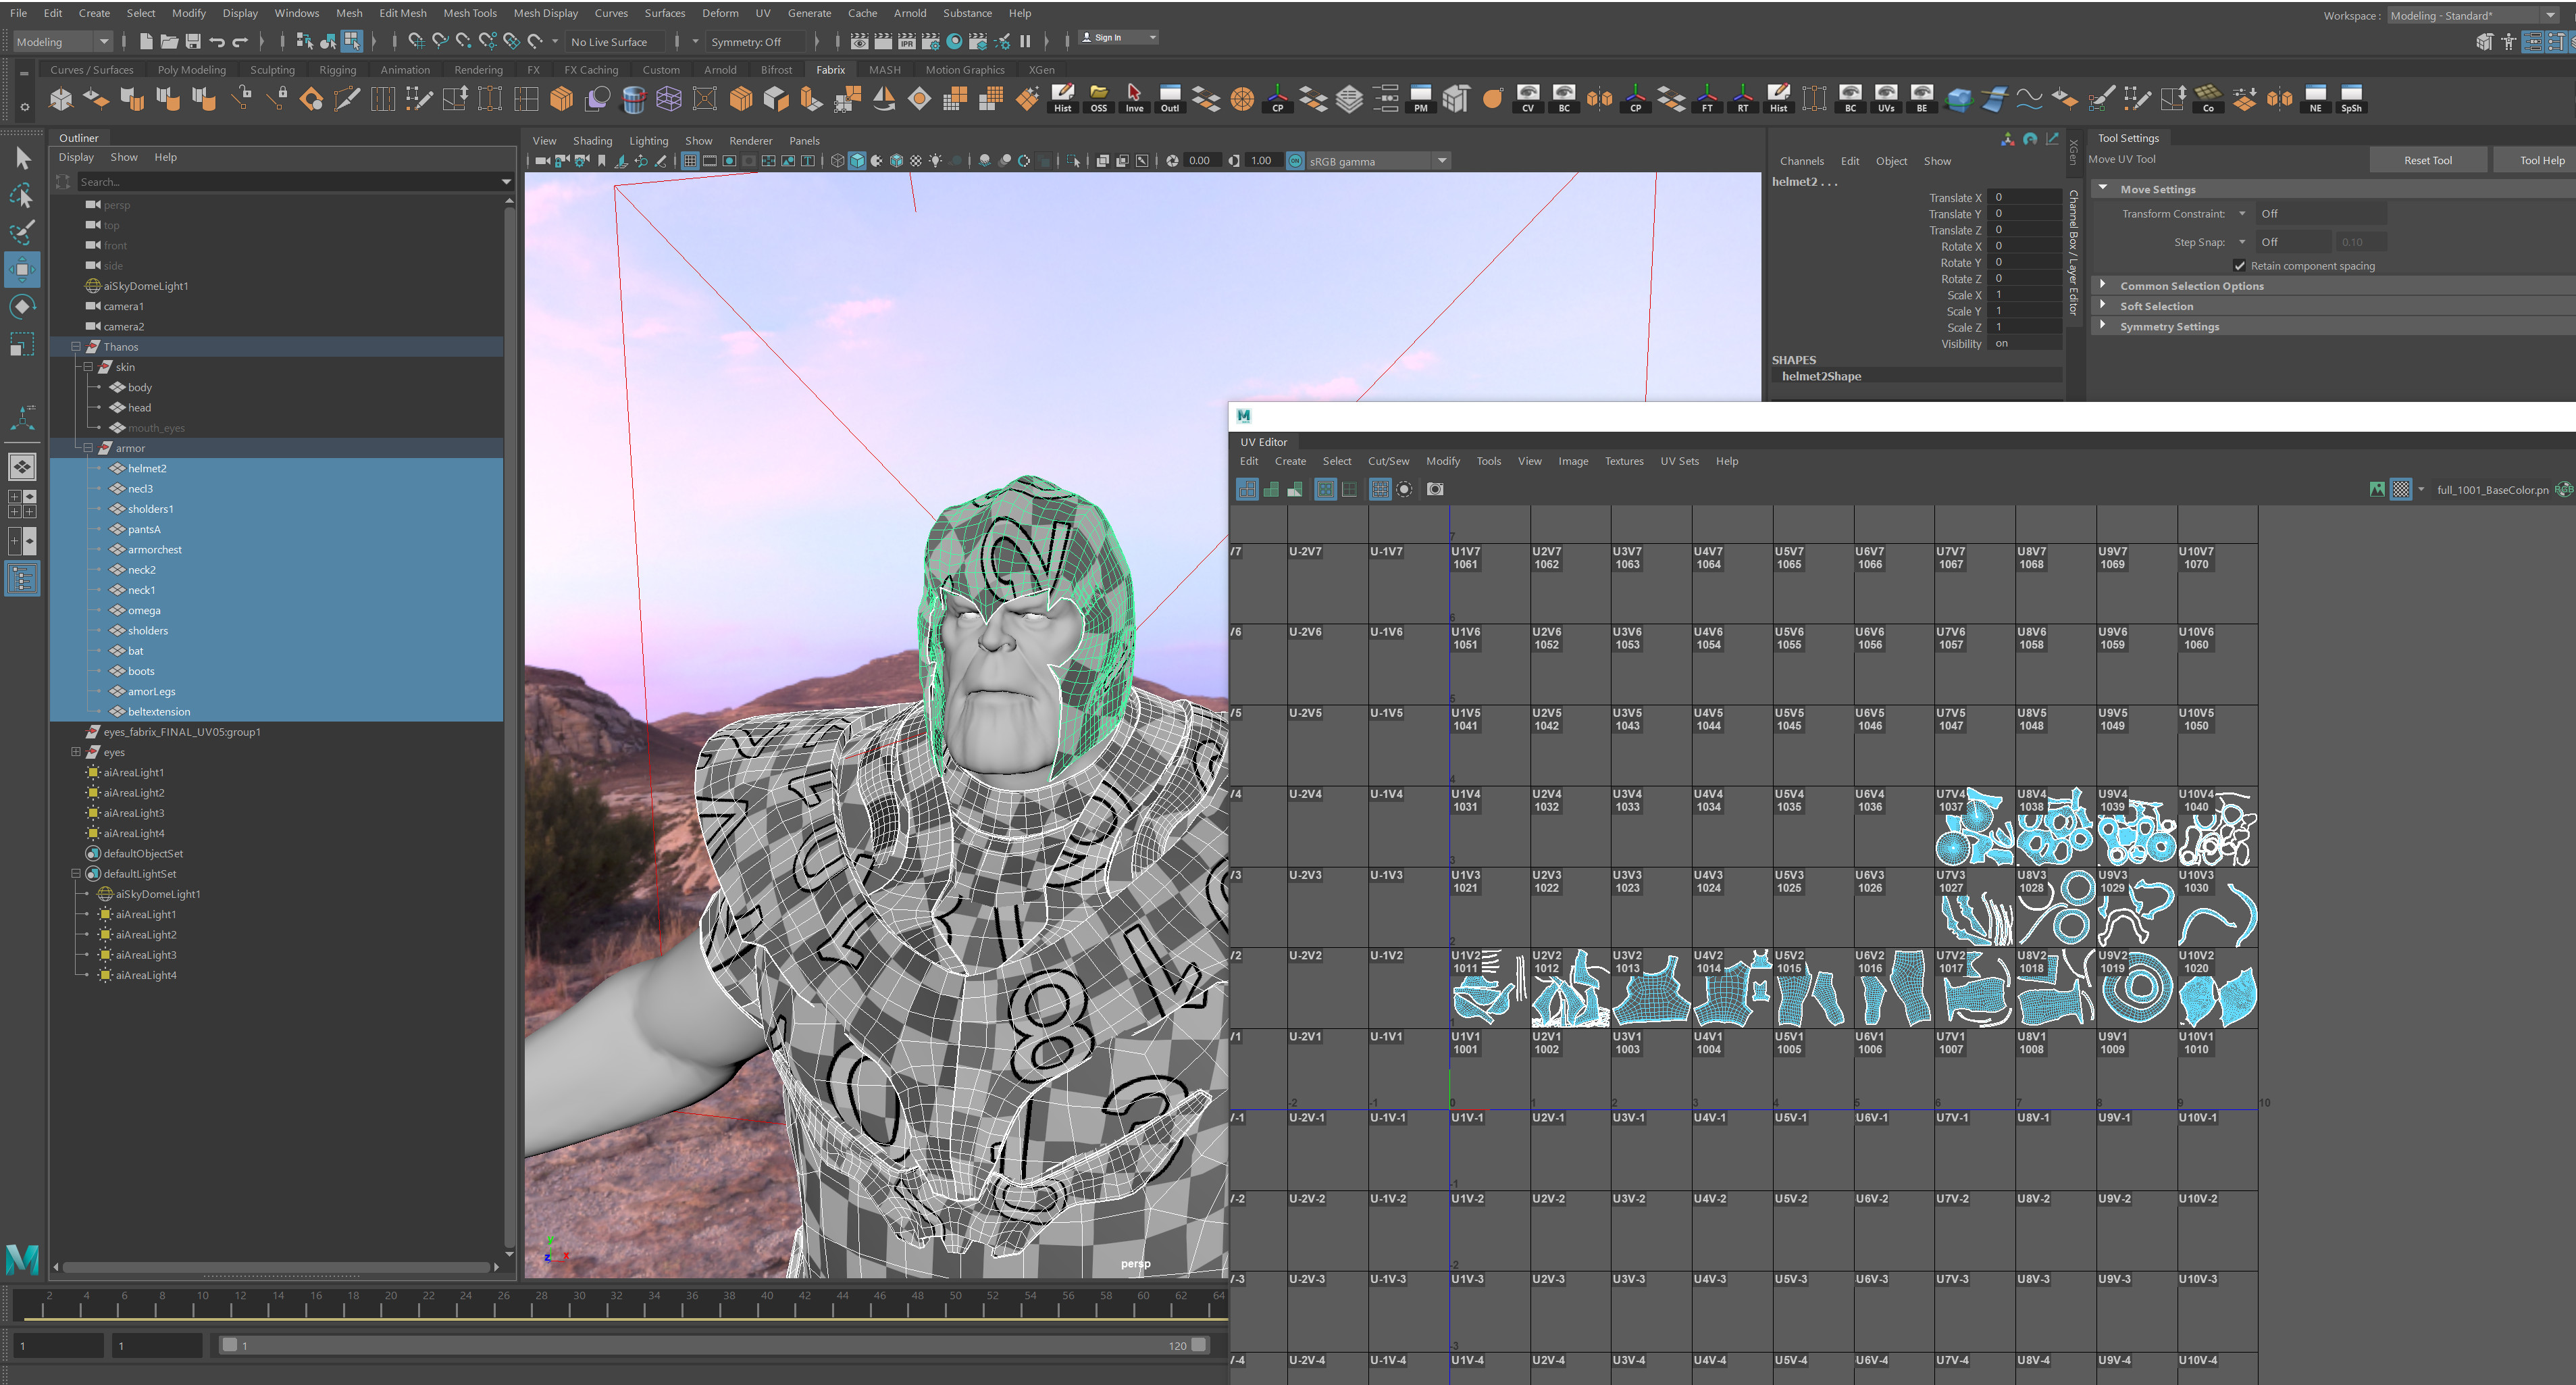2576x1385 pixels.
Task: Click the Save Scene disk icon
Action: tap(193, 41)
